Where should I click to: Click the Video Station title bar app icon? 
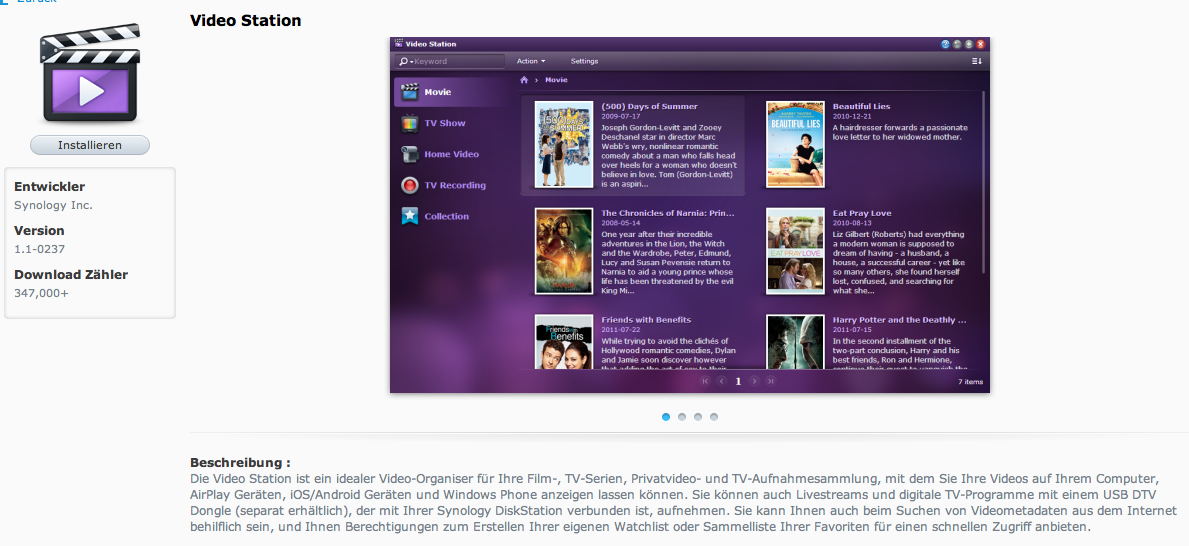click(x=398, y=44)
